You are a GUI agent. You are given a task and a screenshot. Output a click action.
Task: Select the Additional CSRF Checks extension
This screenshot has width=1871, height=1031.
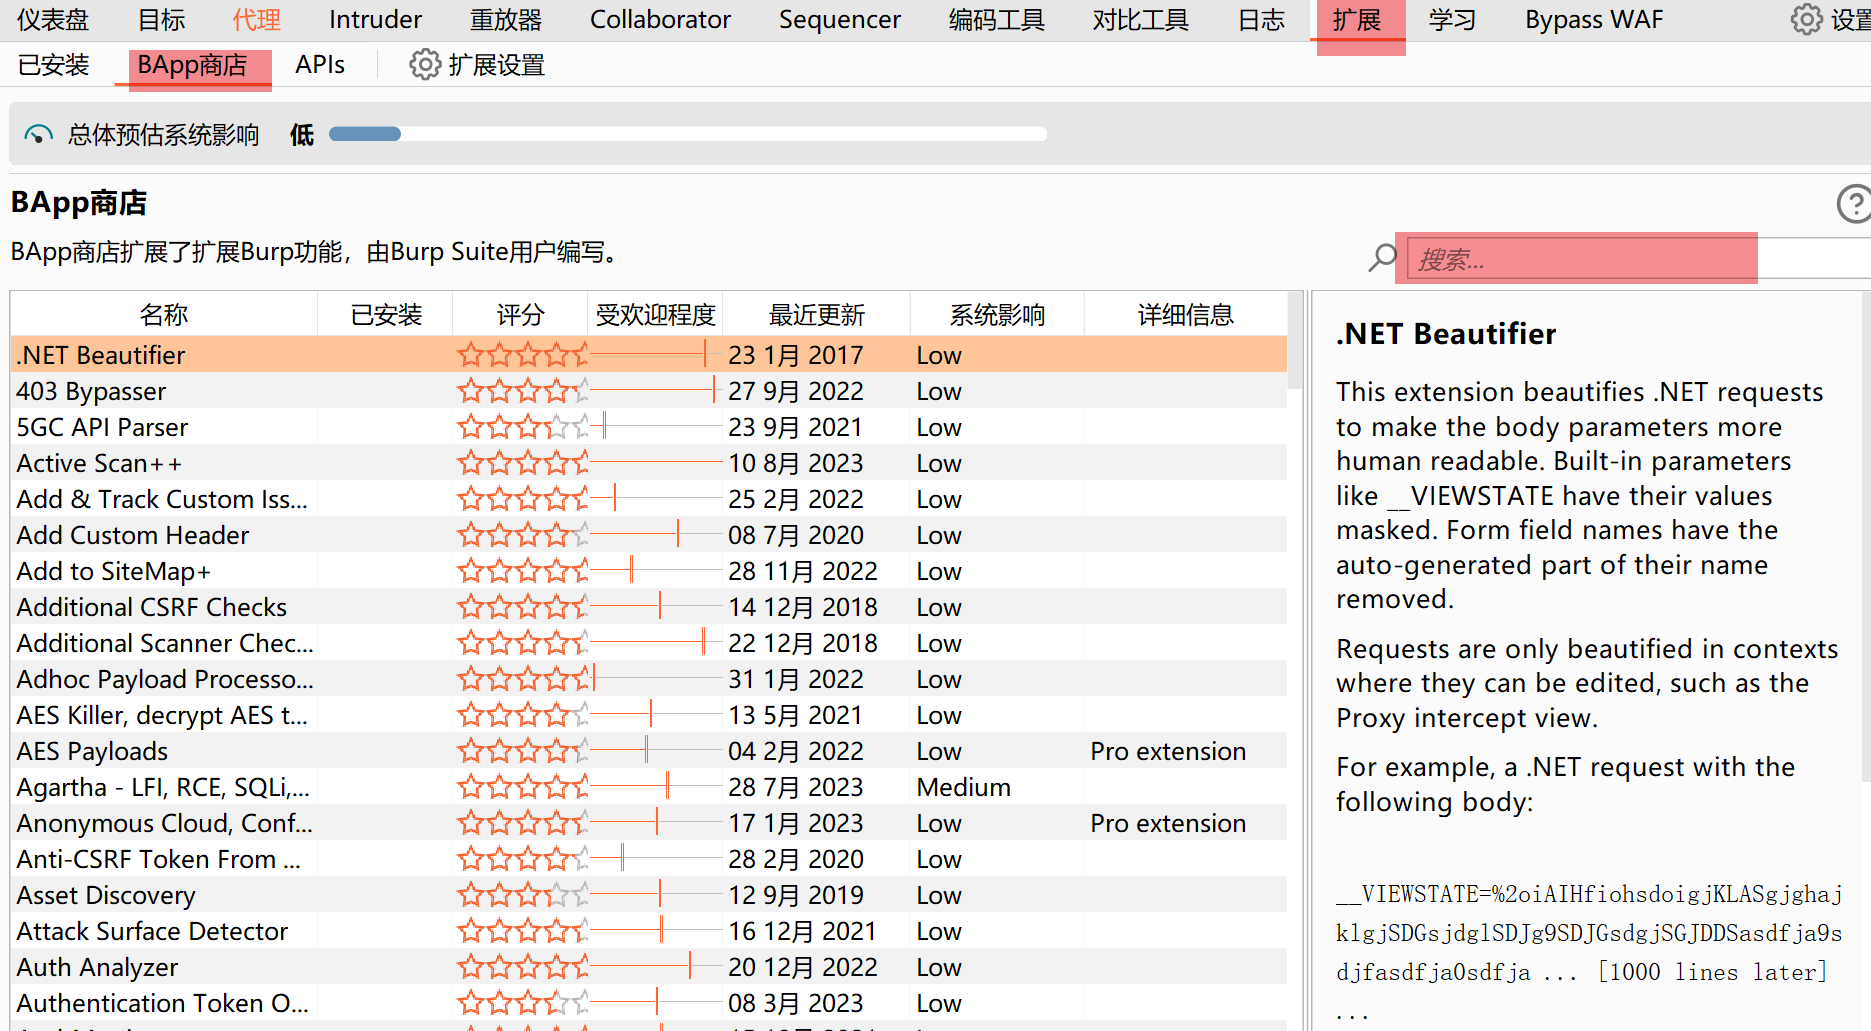tap(648, 607)
